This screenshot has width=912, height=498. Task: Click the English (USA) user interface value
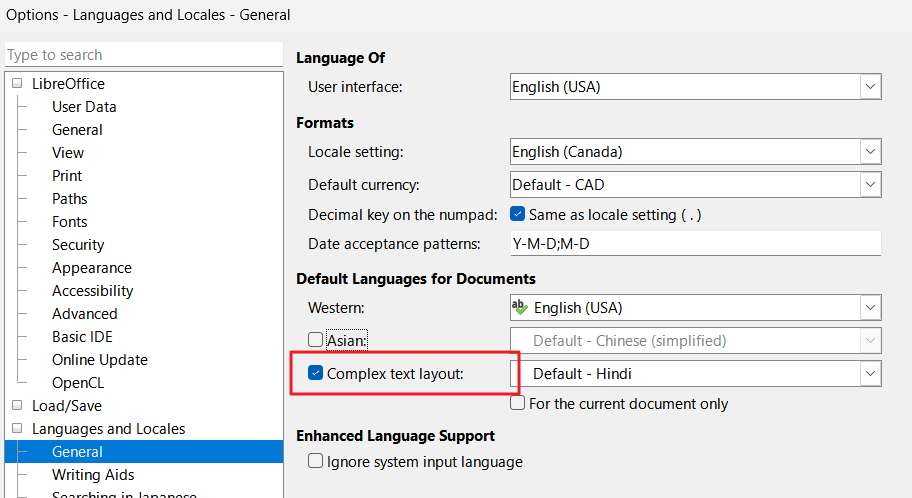(x=556, y=87)
